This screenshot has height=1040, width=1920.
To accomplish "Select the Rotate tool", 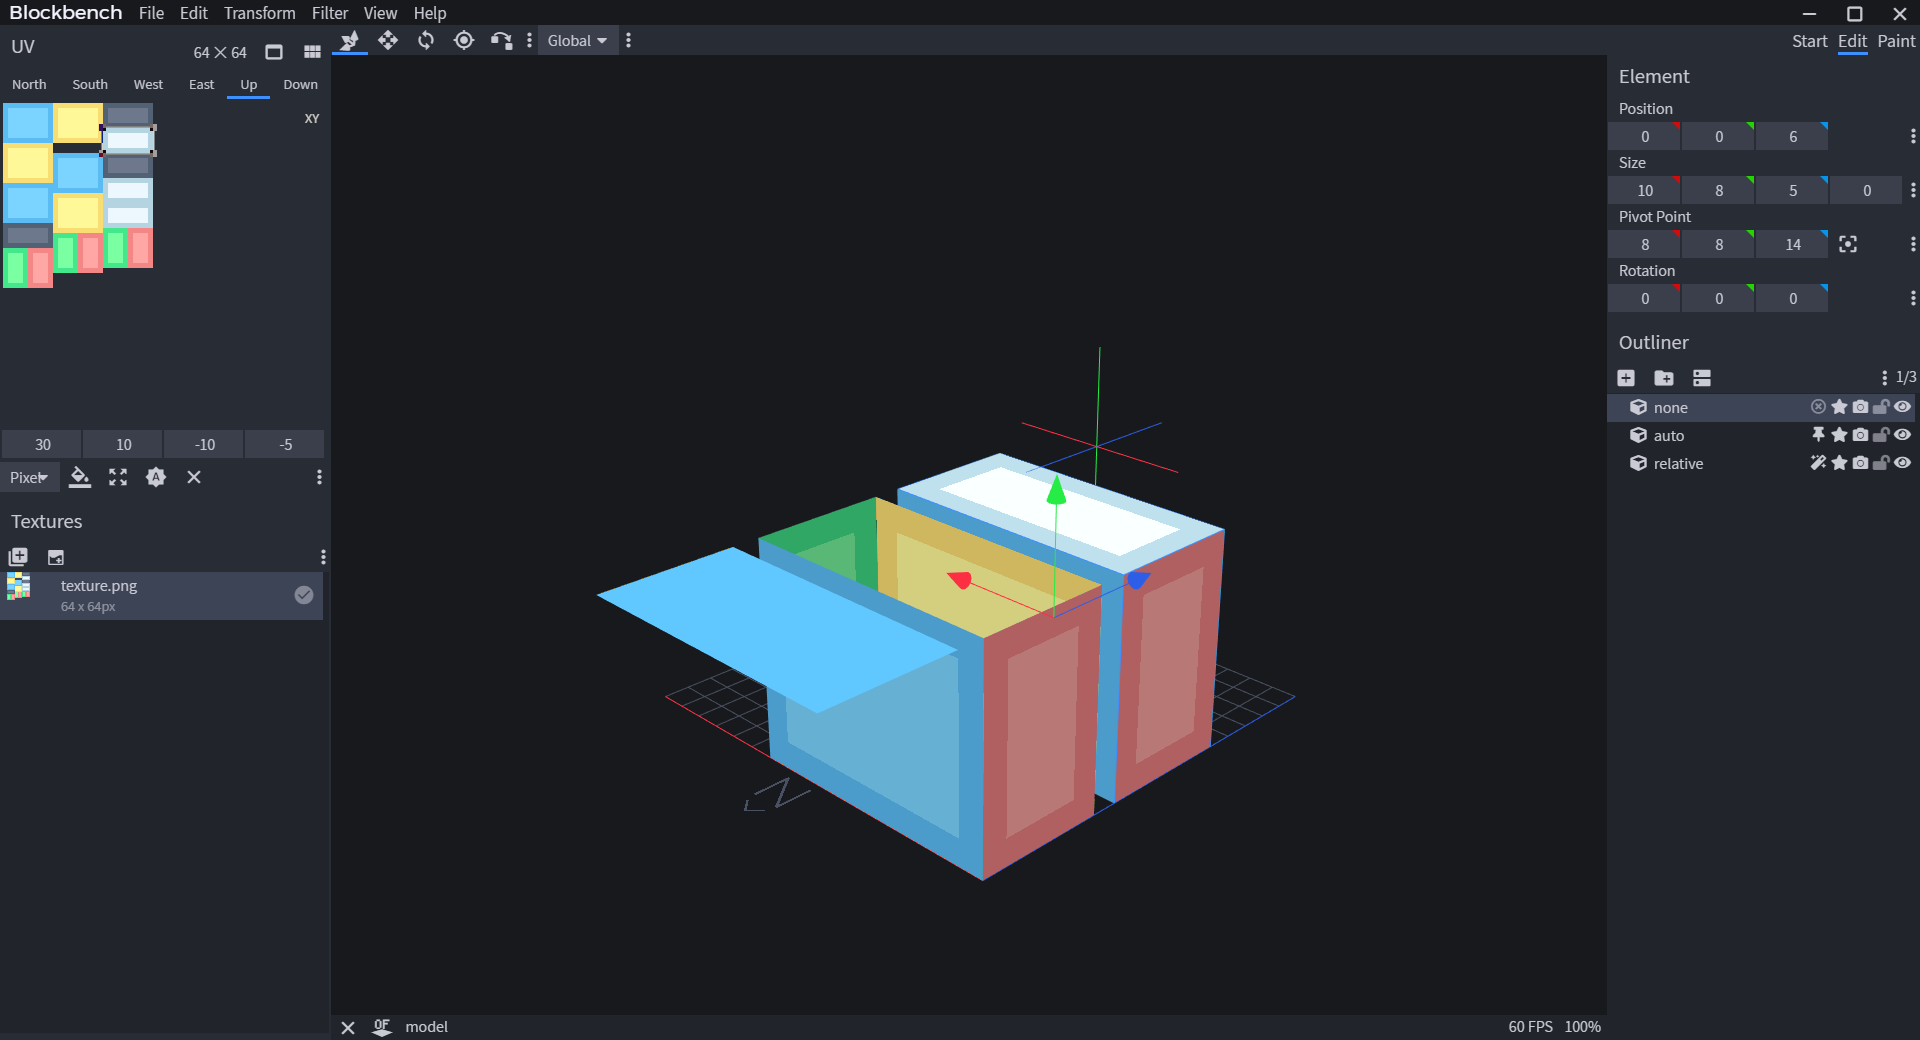I will [x=425, y=41].
